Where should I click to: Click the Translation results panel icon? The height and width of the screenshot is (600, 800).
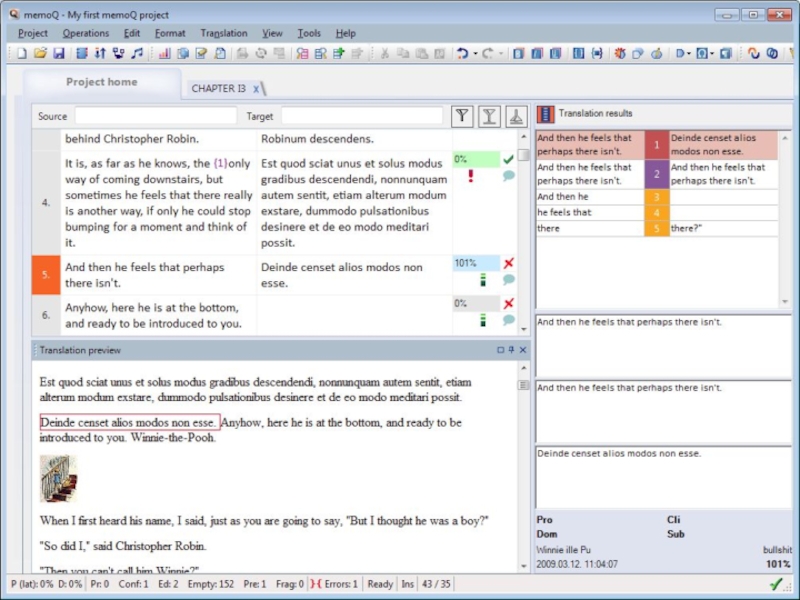tap(545, 114)
